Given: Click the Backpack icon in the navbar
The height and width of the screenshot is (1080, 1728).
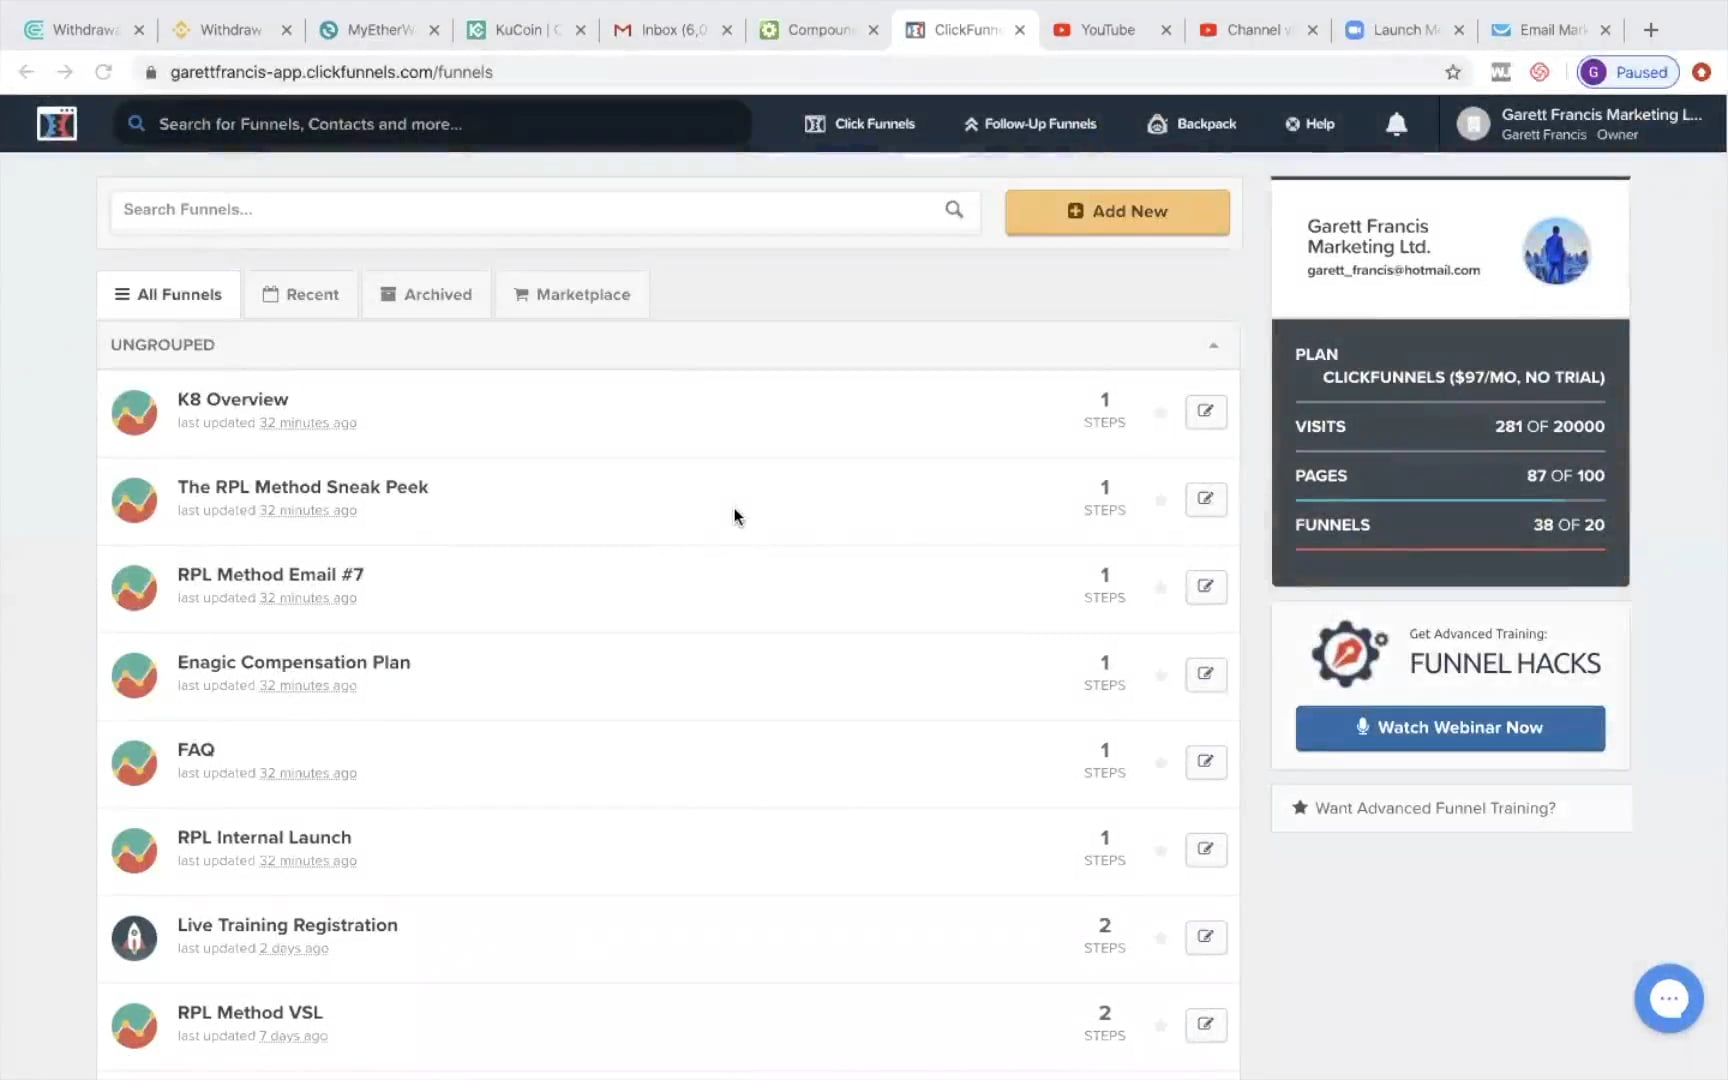Looking at the screenshot, I should click(x=1159, y=123).
